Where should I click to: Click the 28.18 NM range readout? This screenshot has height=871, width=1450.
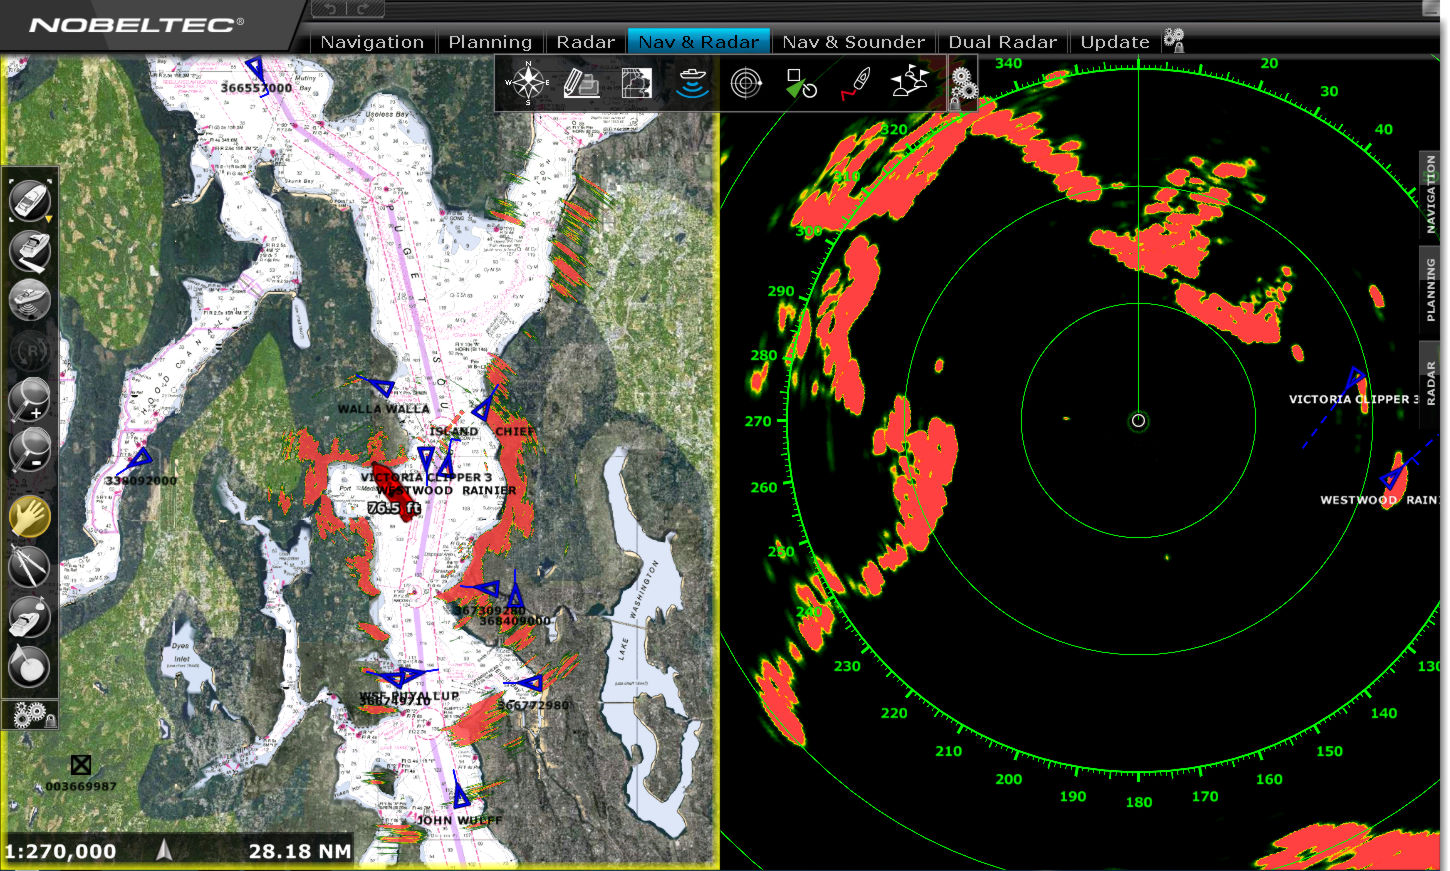(300, 851)
